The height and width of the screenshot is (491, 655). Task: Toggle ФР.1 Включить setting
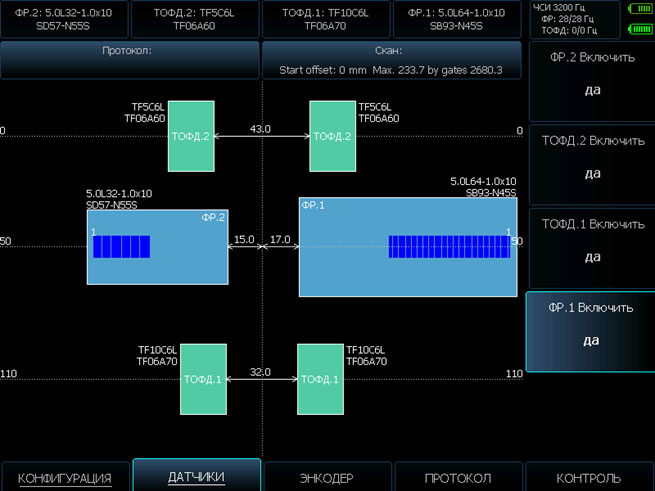point(590,325)
